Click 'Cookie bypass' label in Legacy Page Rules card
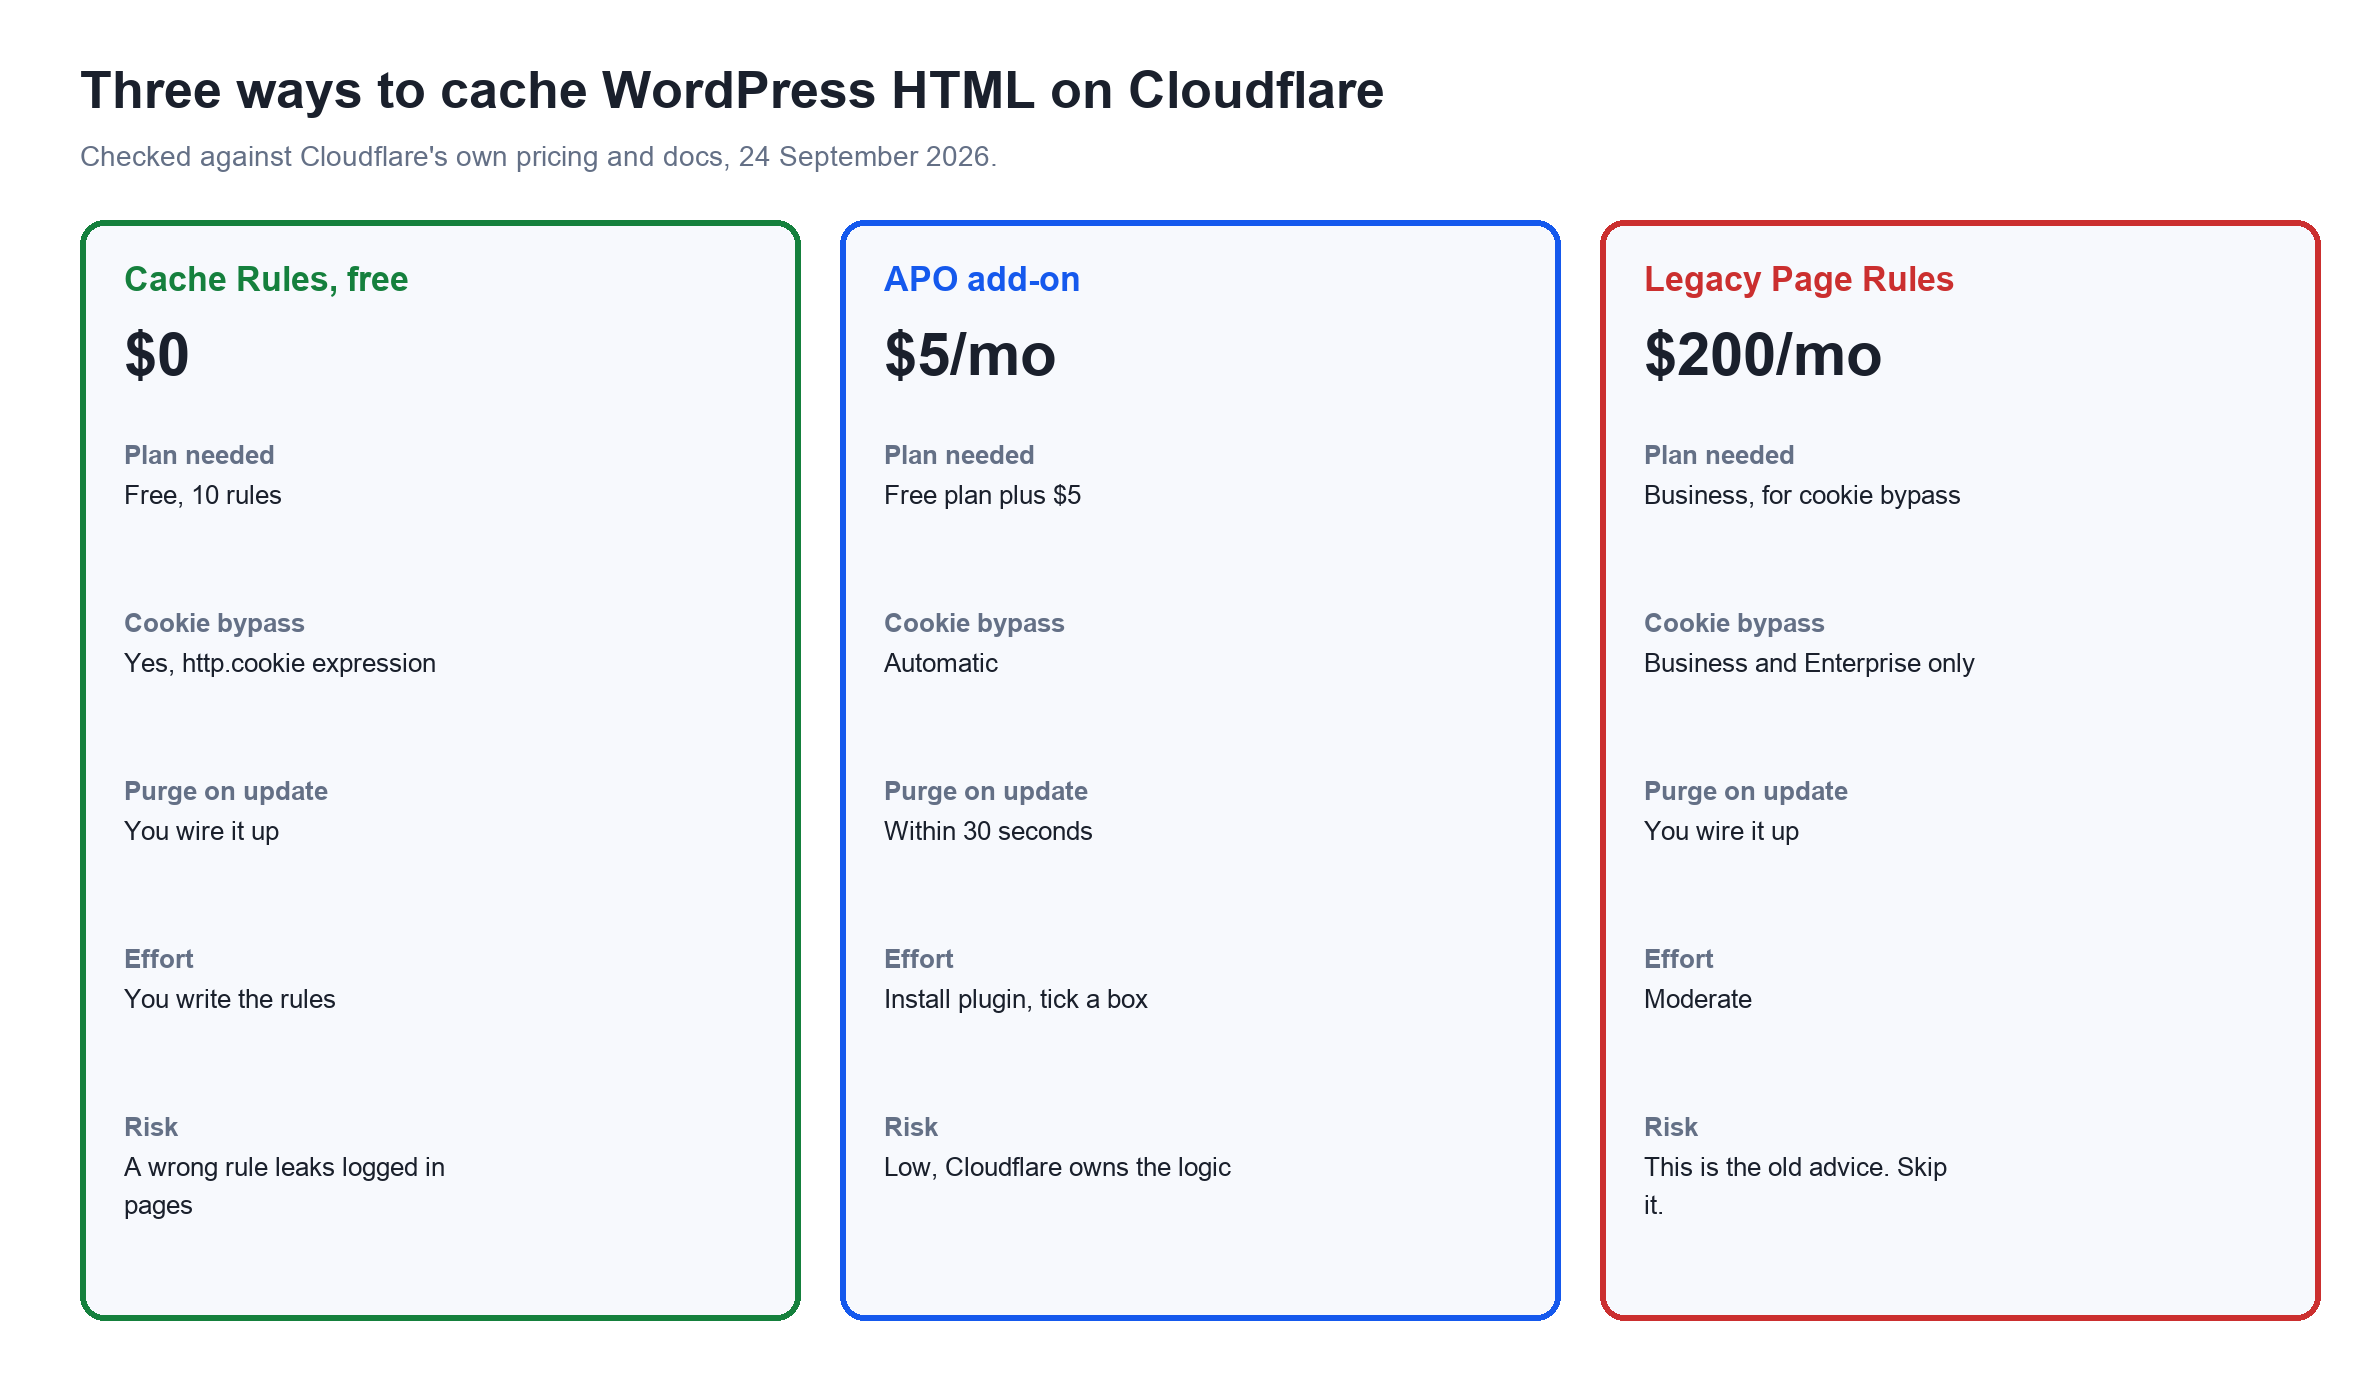Viewport: 2360px width, 1400px height. [x=1734, y=623]
